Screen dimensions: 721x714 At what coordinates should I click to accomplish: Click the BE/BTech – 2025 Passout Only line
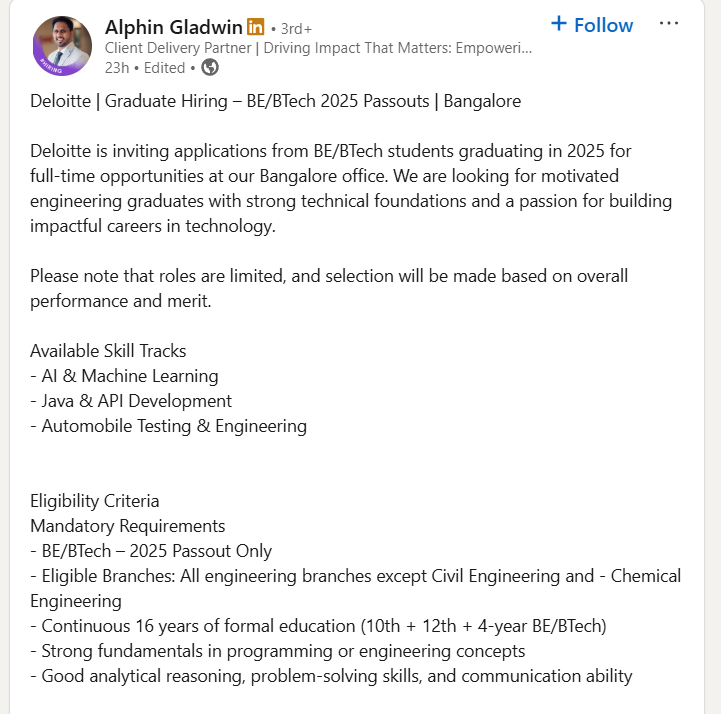click(151, 551)
